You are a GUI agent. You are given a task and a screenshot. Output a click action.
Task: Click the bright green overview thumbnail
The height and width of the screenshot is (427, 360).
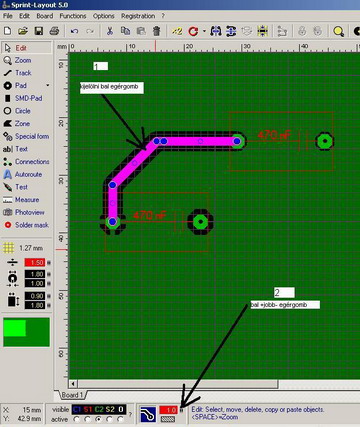[x=15, y=328]
